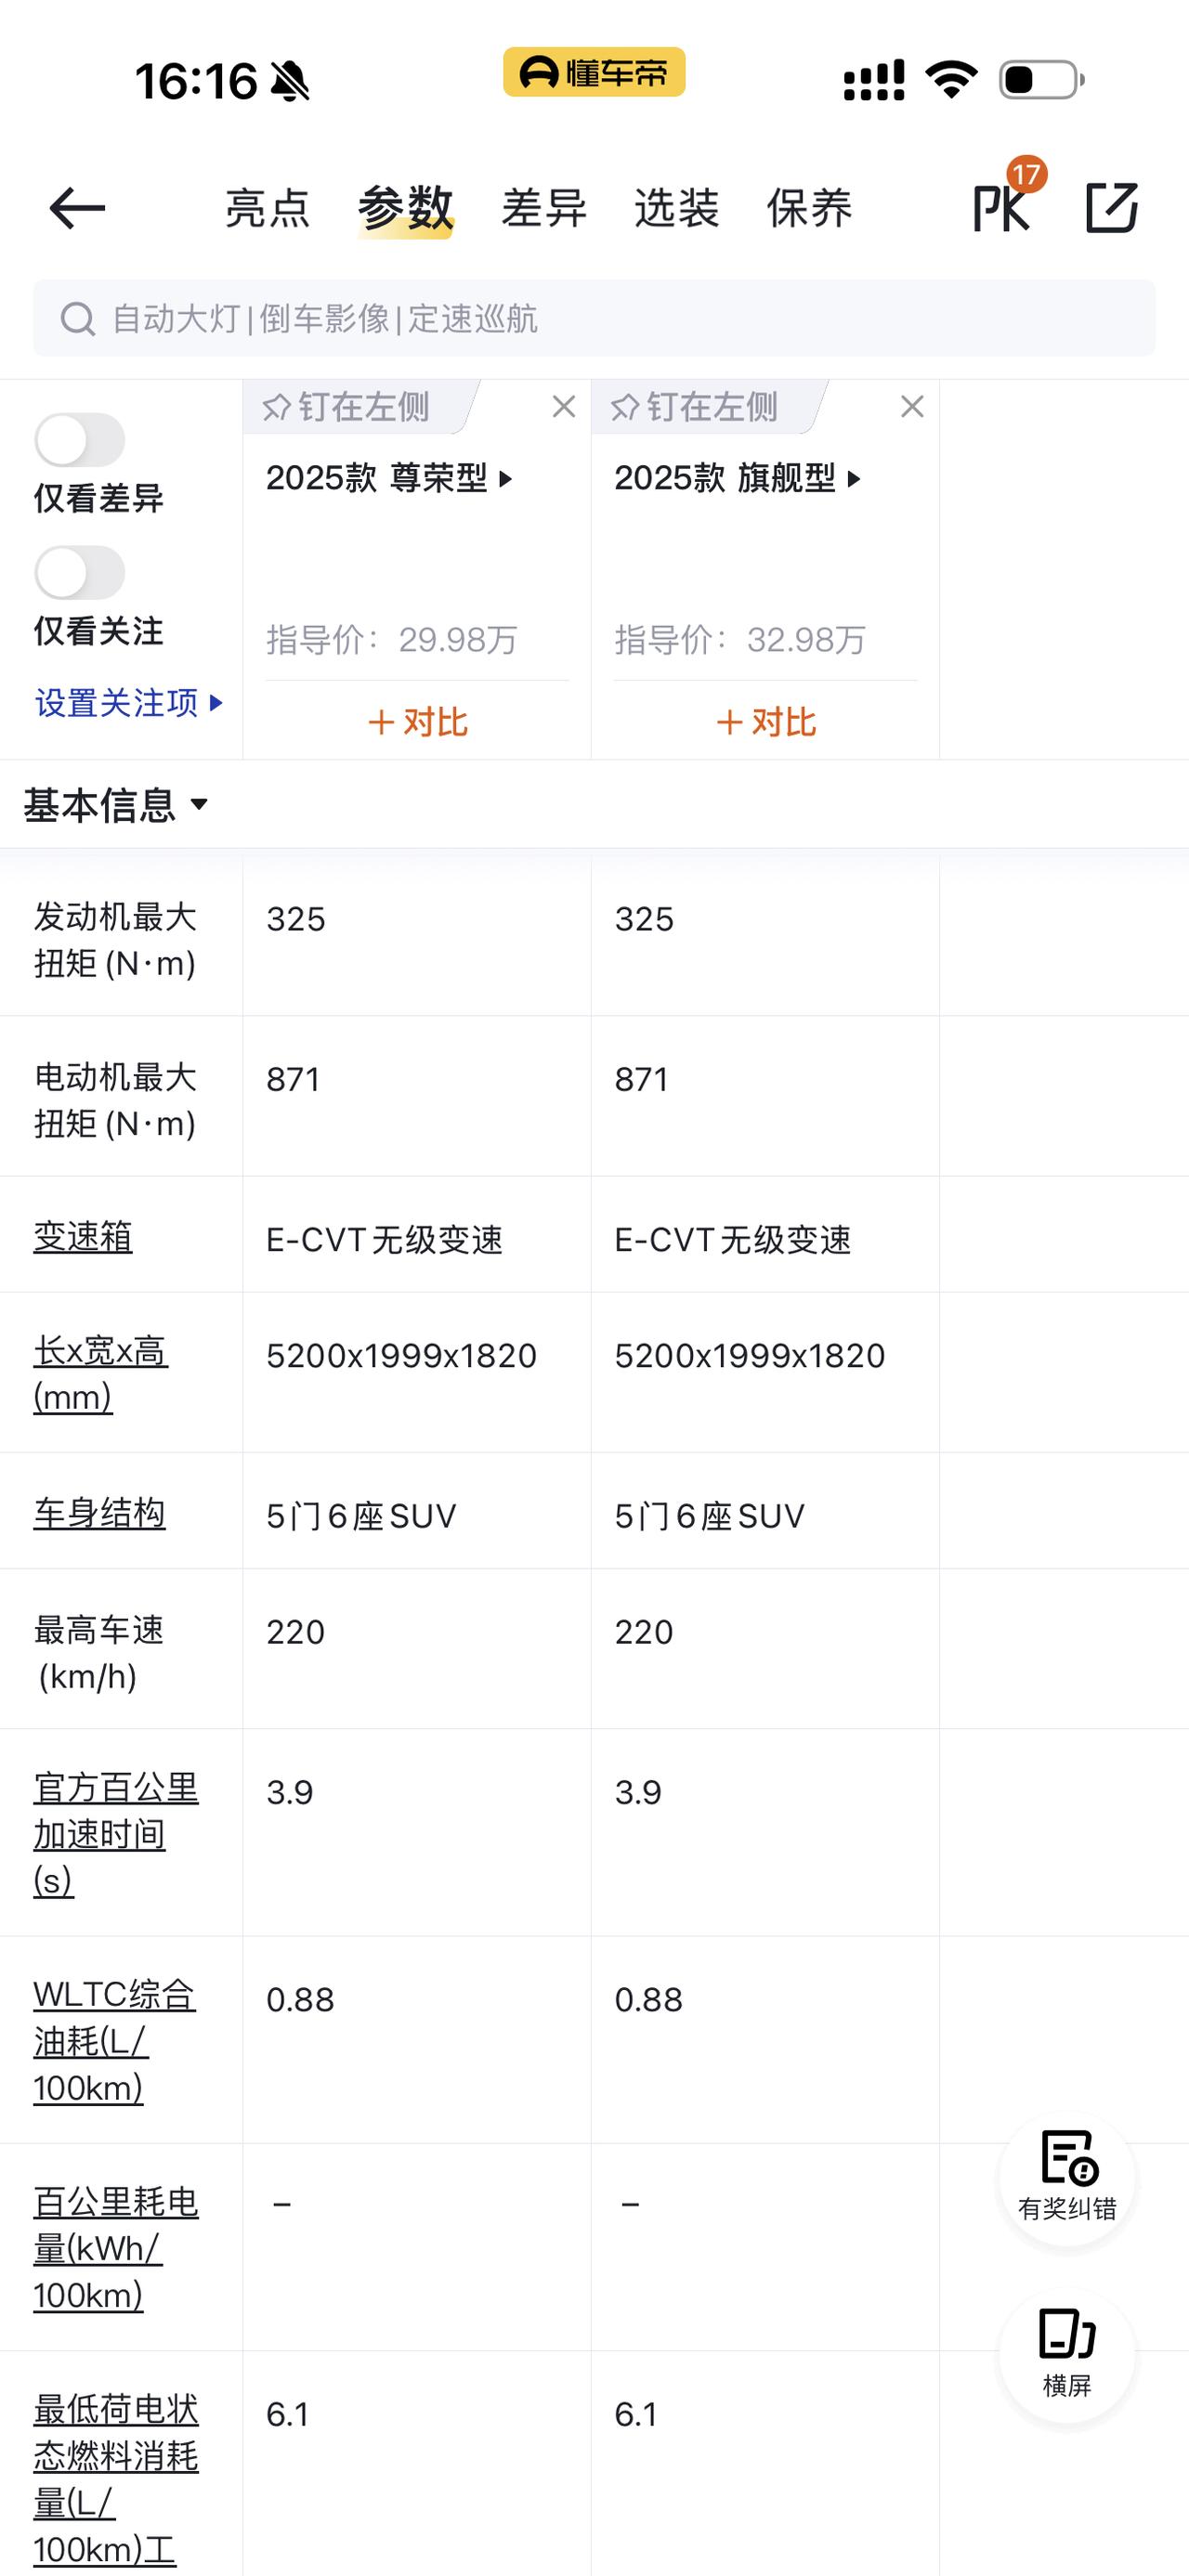
Task: Switch to landscape with 横屏 icon
Action: point(1067,2354)
